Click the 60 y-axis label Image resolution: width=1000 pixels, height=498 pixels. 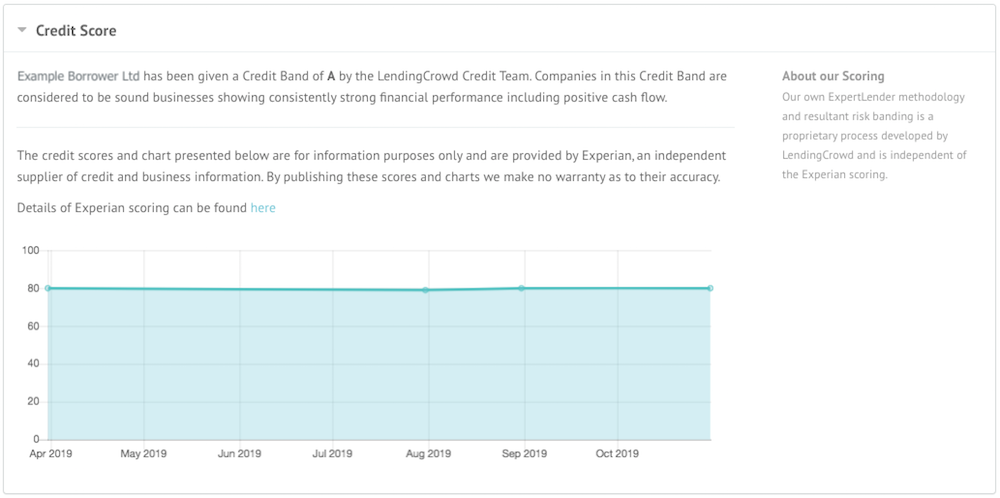pyautogui.click(x=34, y=326)
